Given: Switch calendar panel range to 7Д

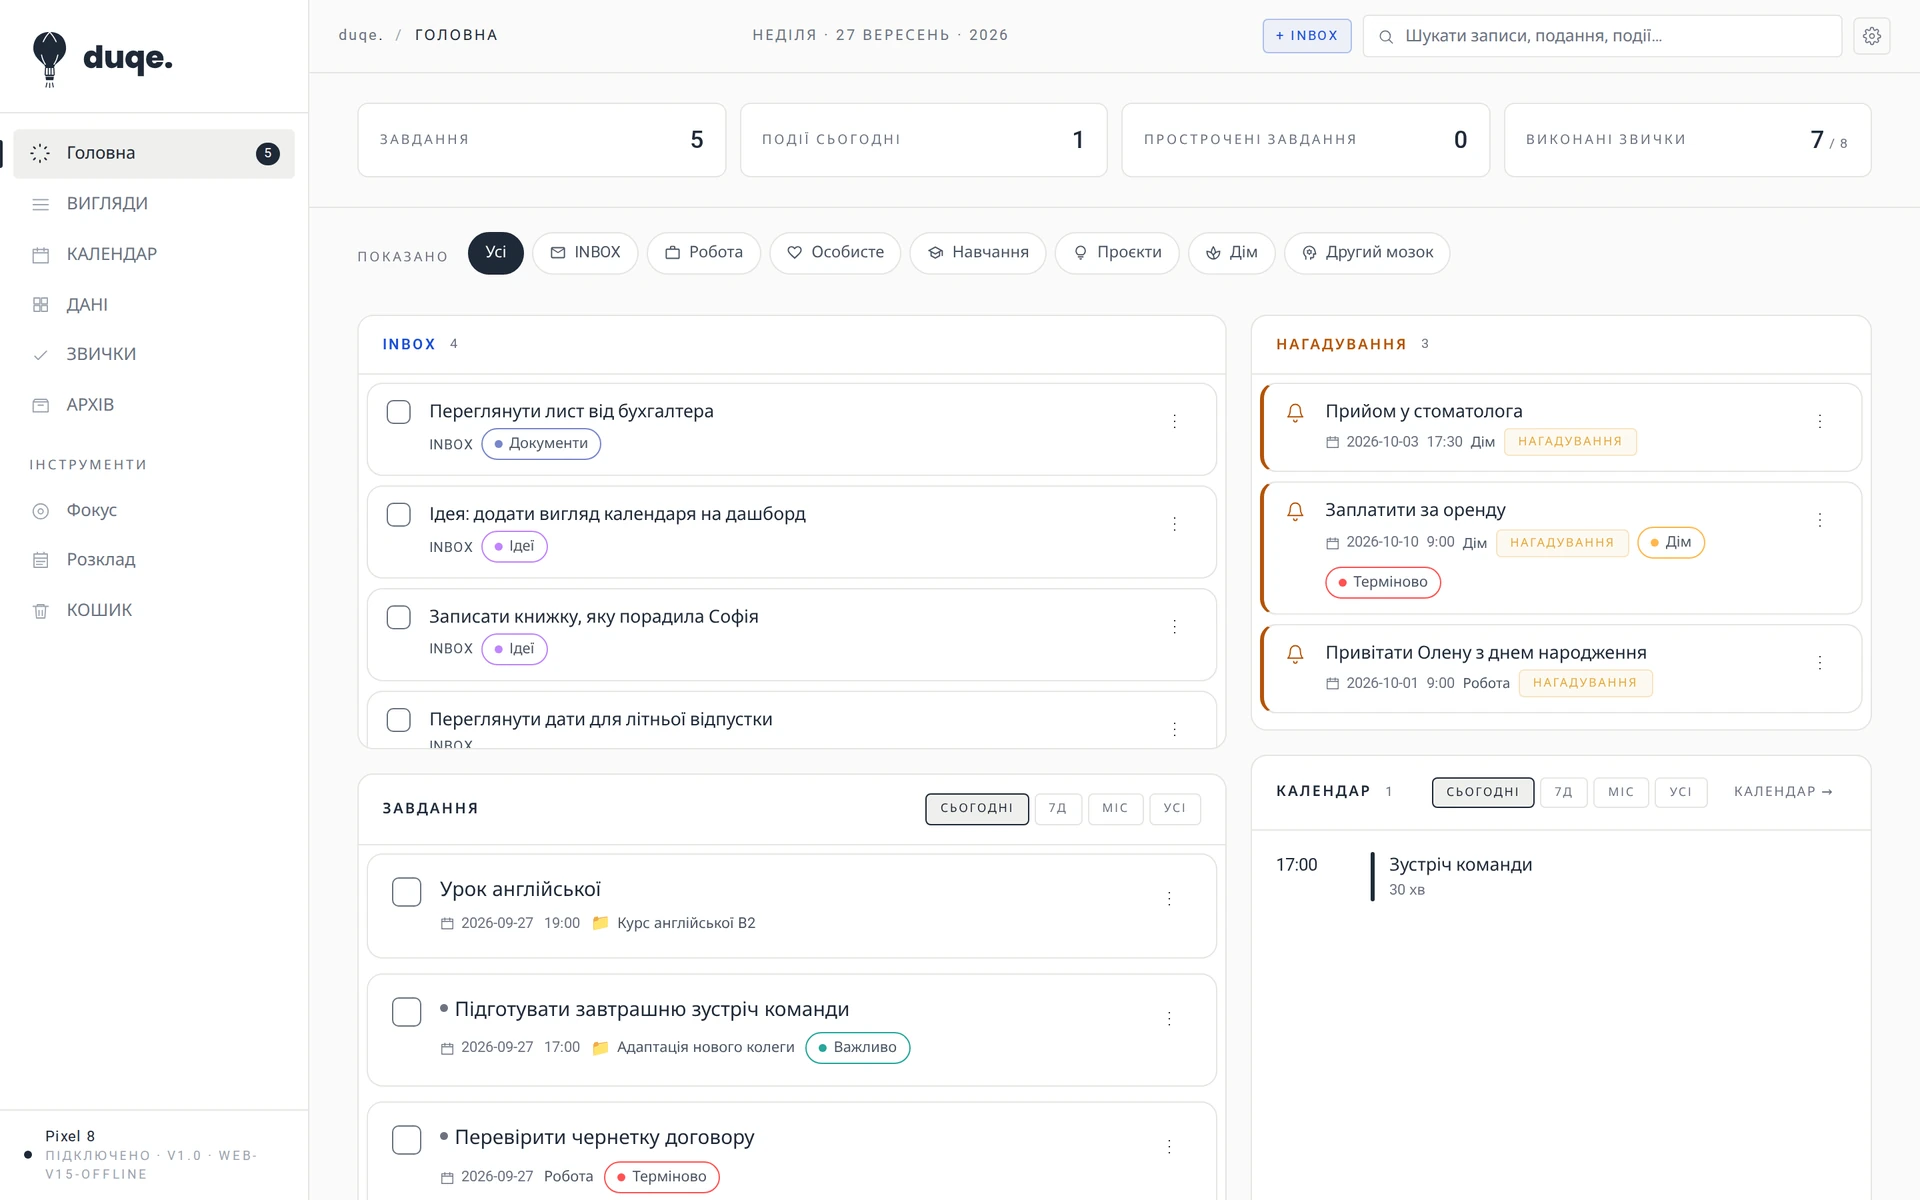Looking at the screenshot, I should tap(1564, 792).
